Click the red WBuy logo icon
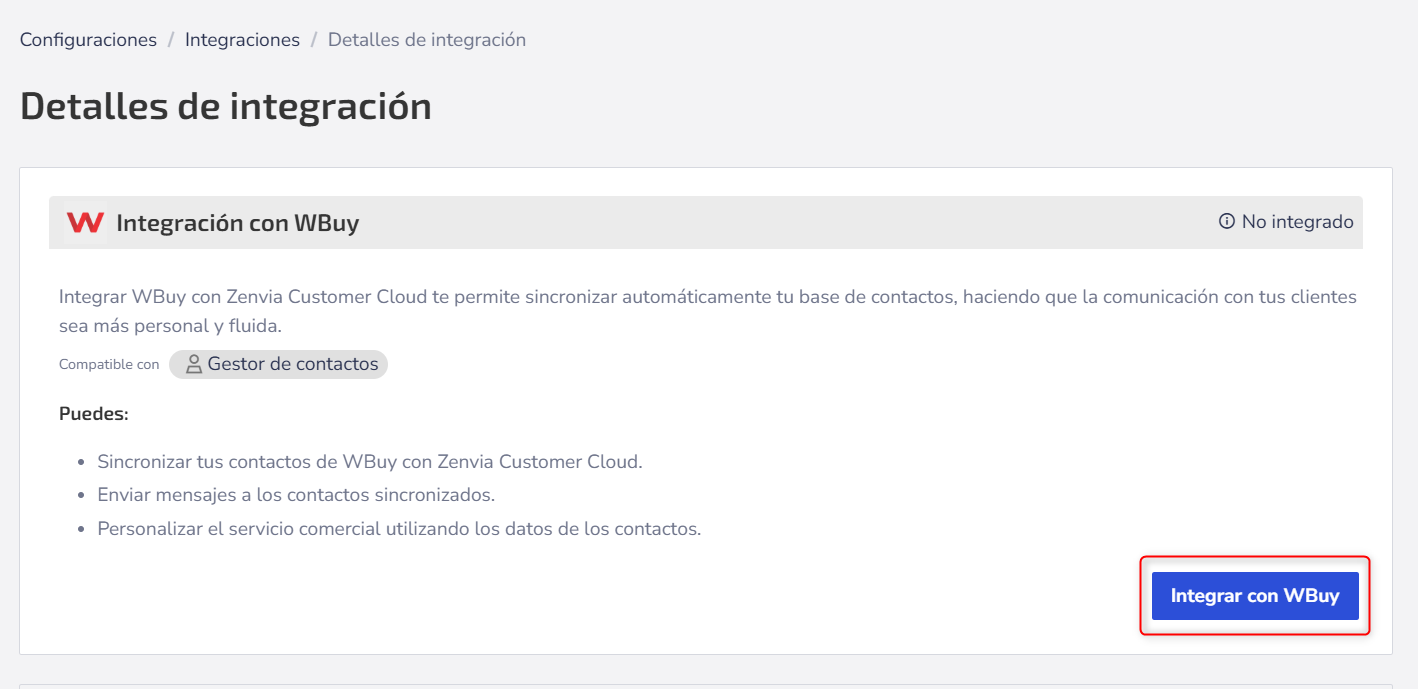 [x=85, y=222]
